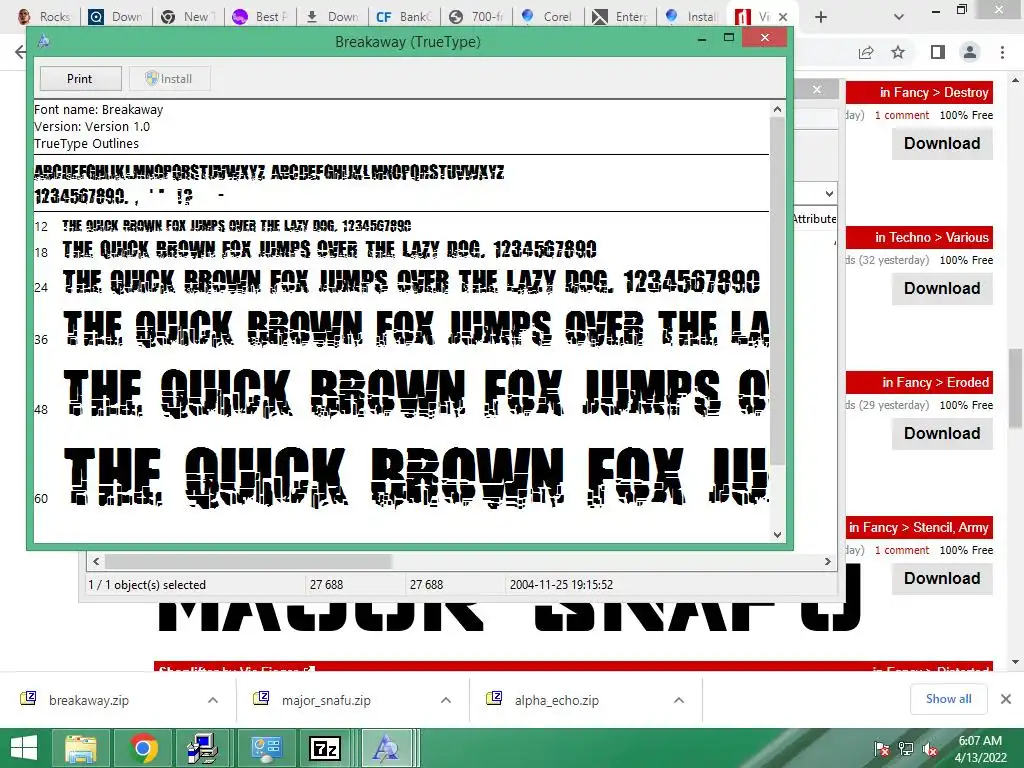This screenshot has width=1024, height=768.
Task: Click the font viewer vertical scrollbar thumb
Action: [x=777, y=291]
